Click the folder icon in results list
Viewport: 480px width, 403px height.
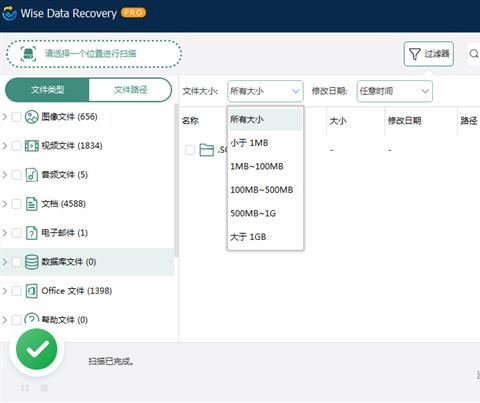[206, 150]
